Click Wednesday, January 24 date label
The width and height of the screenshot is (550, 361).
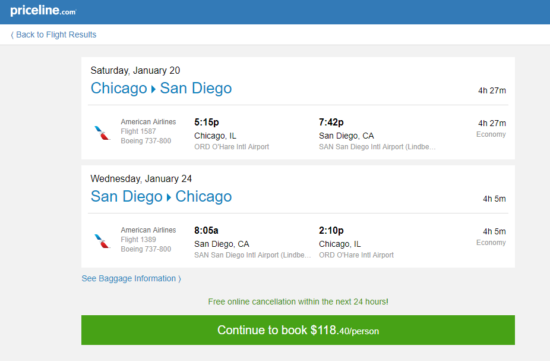141,179
